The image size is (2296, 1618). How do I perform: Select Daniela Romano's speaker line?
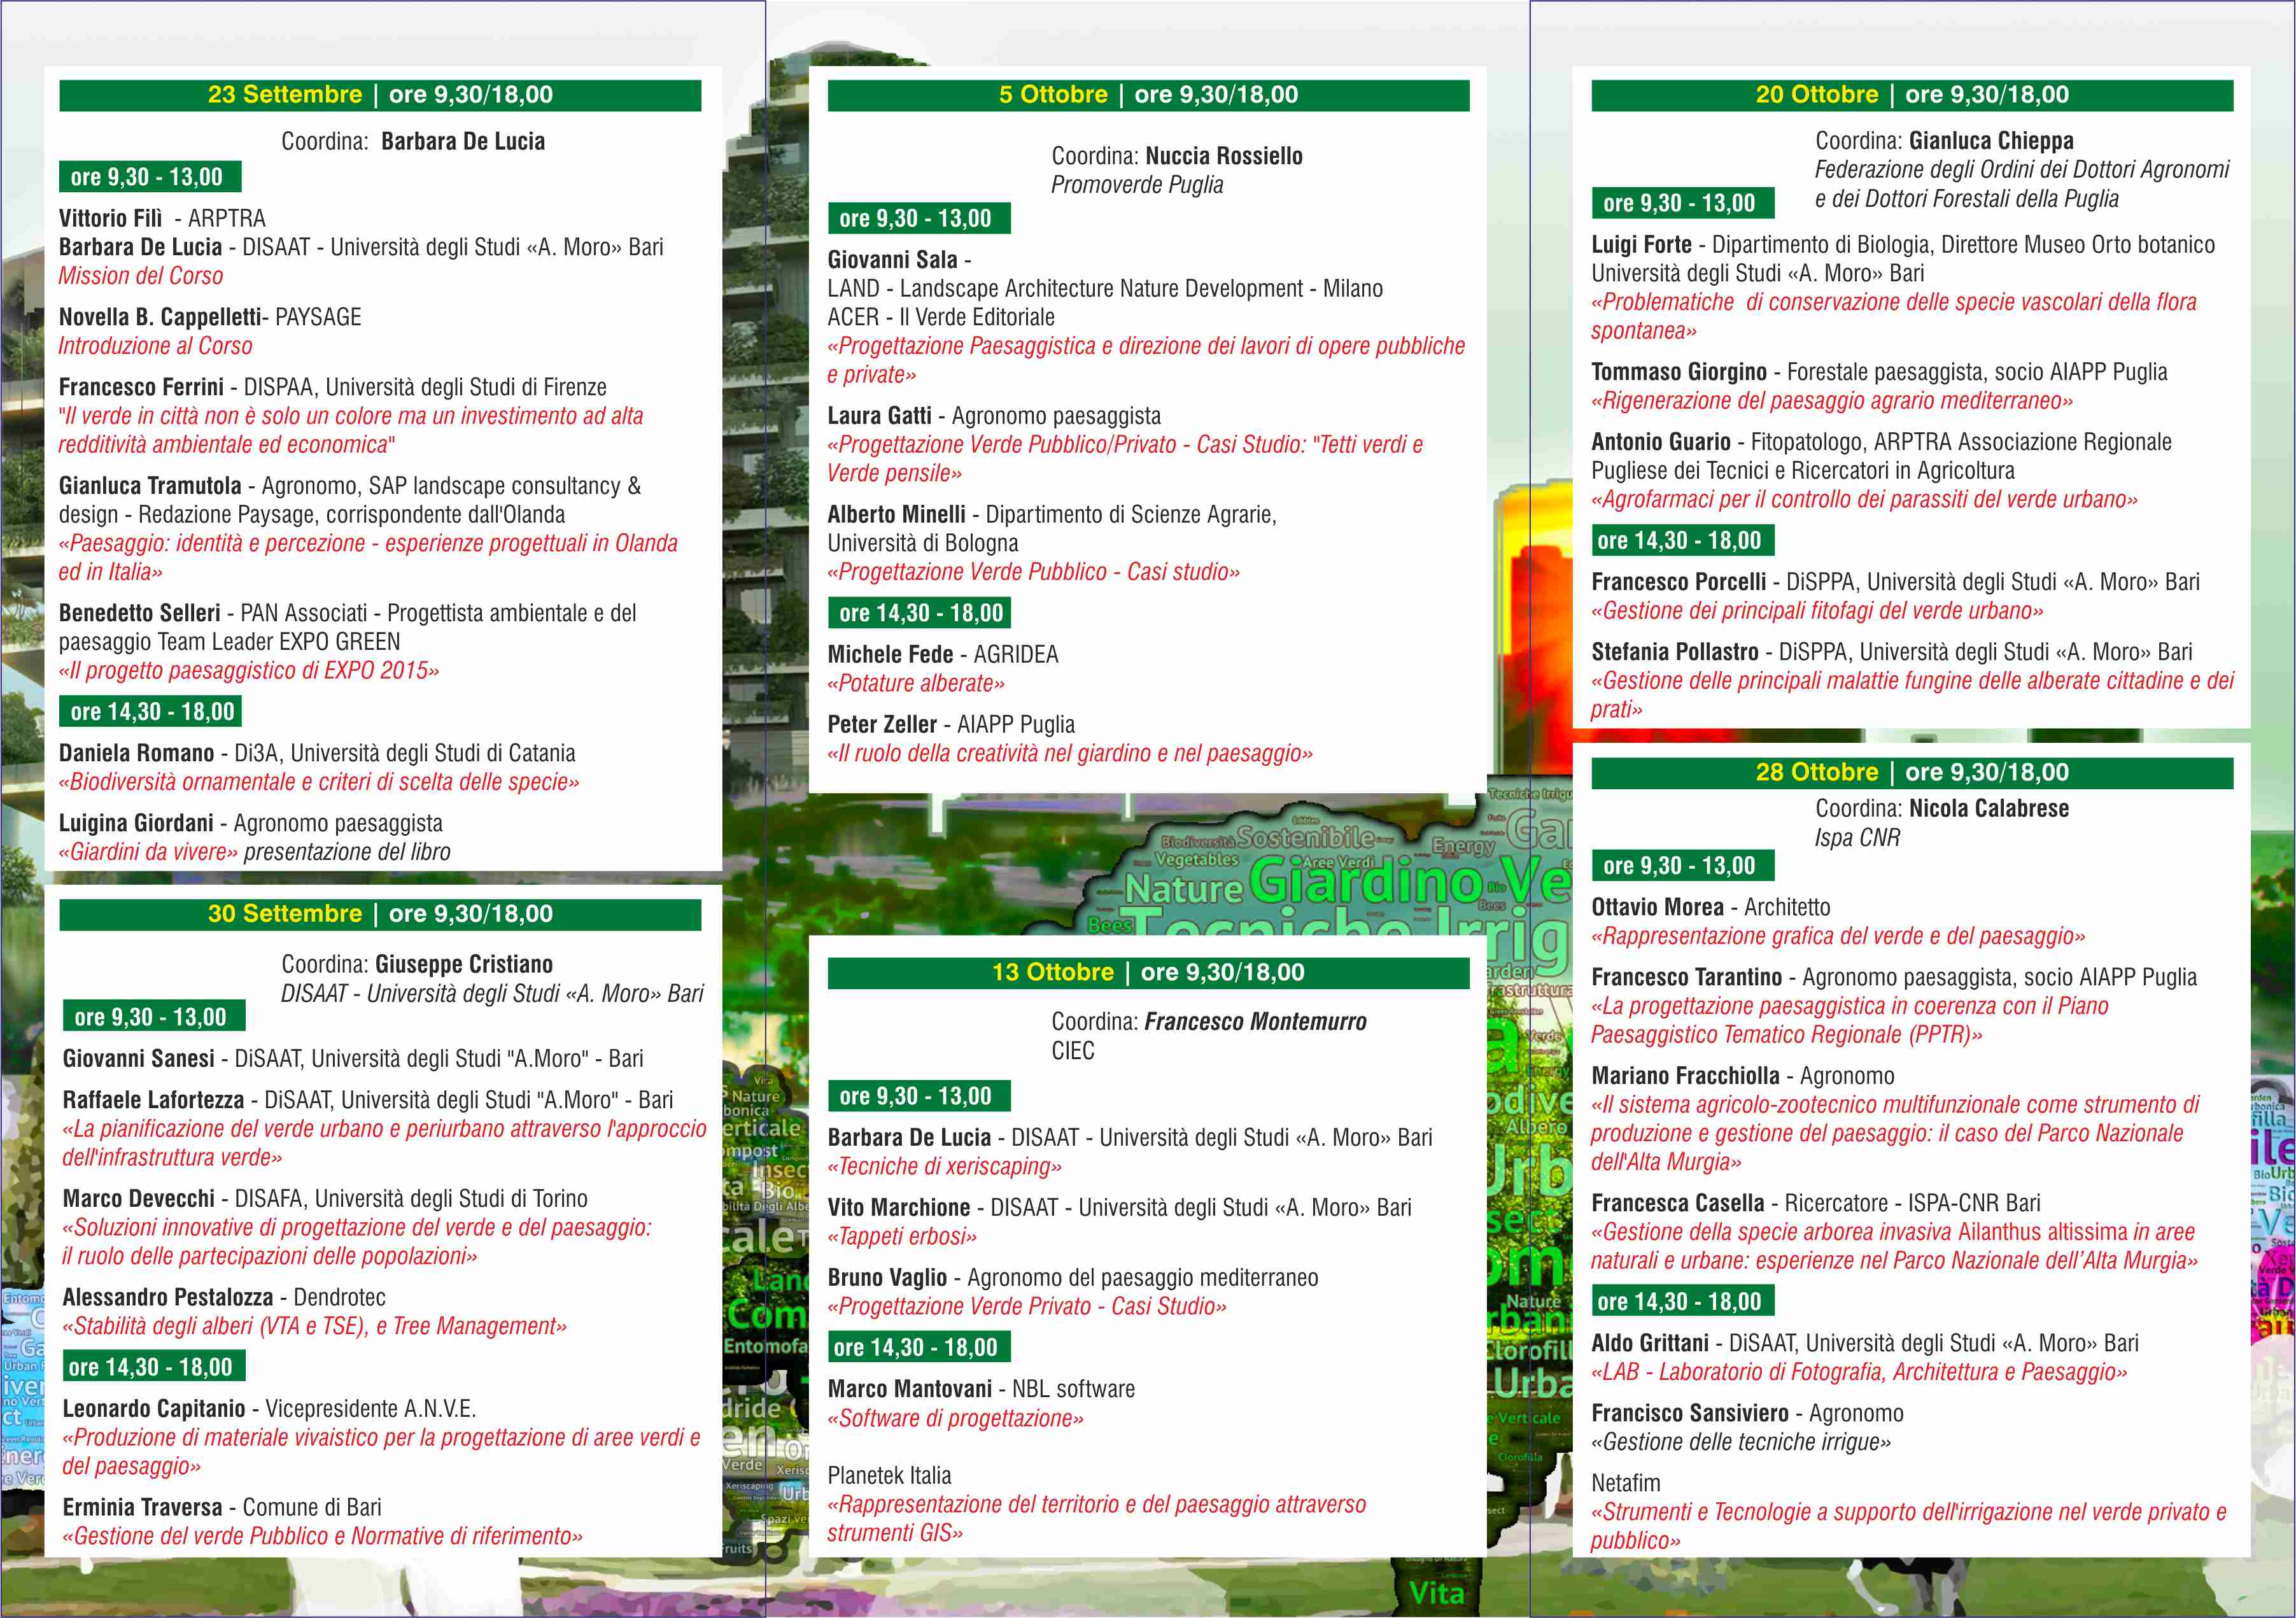(x=317, y=753)
